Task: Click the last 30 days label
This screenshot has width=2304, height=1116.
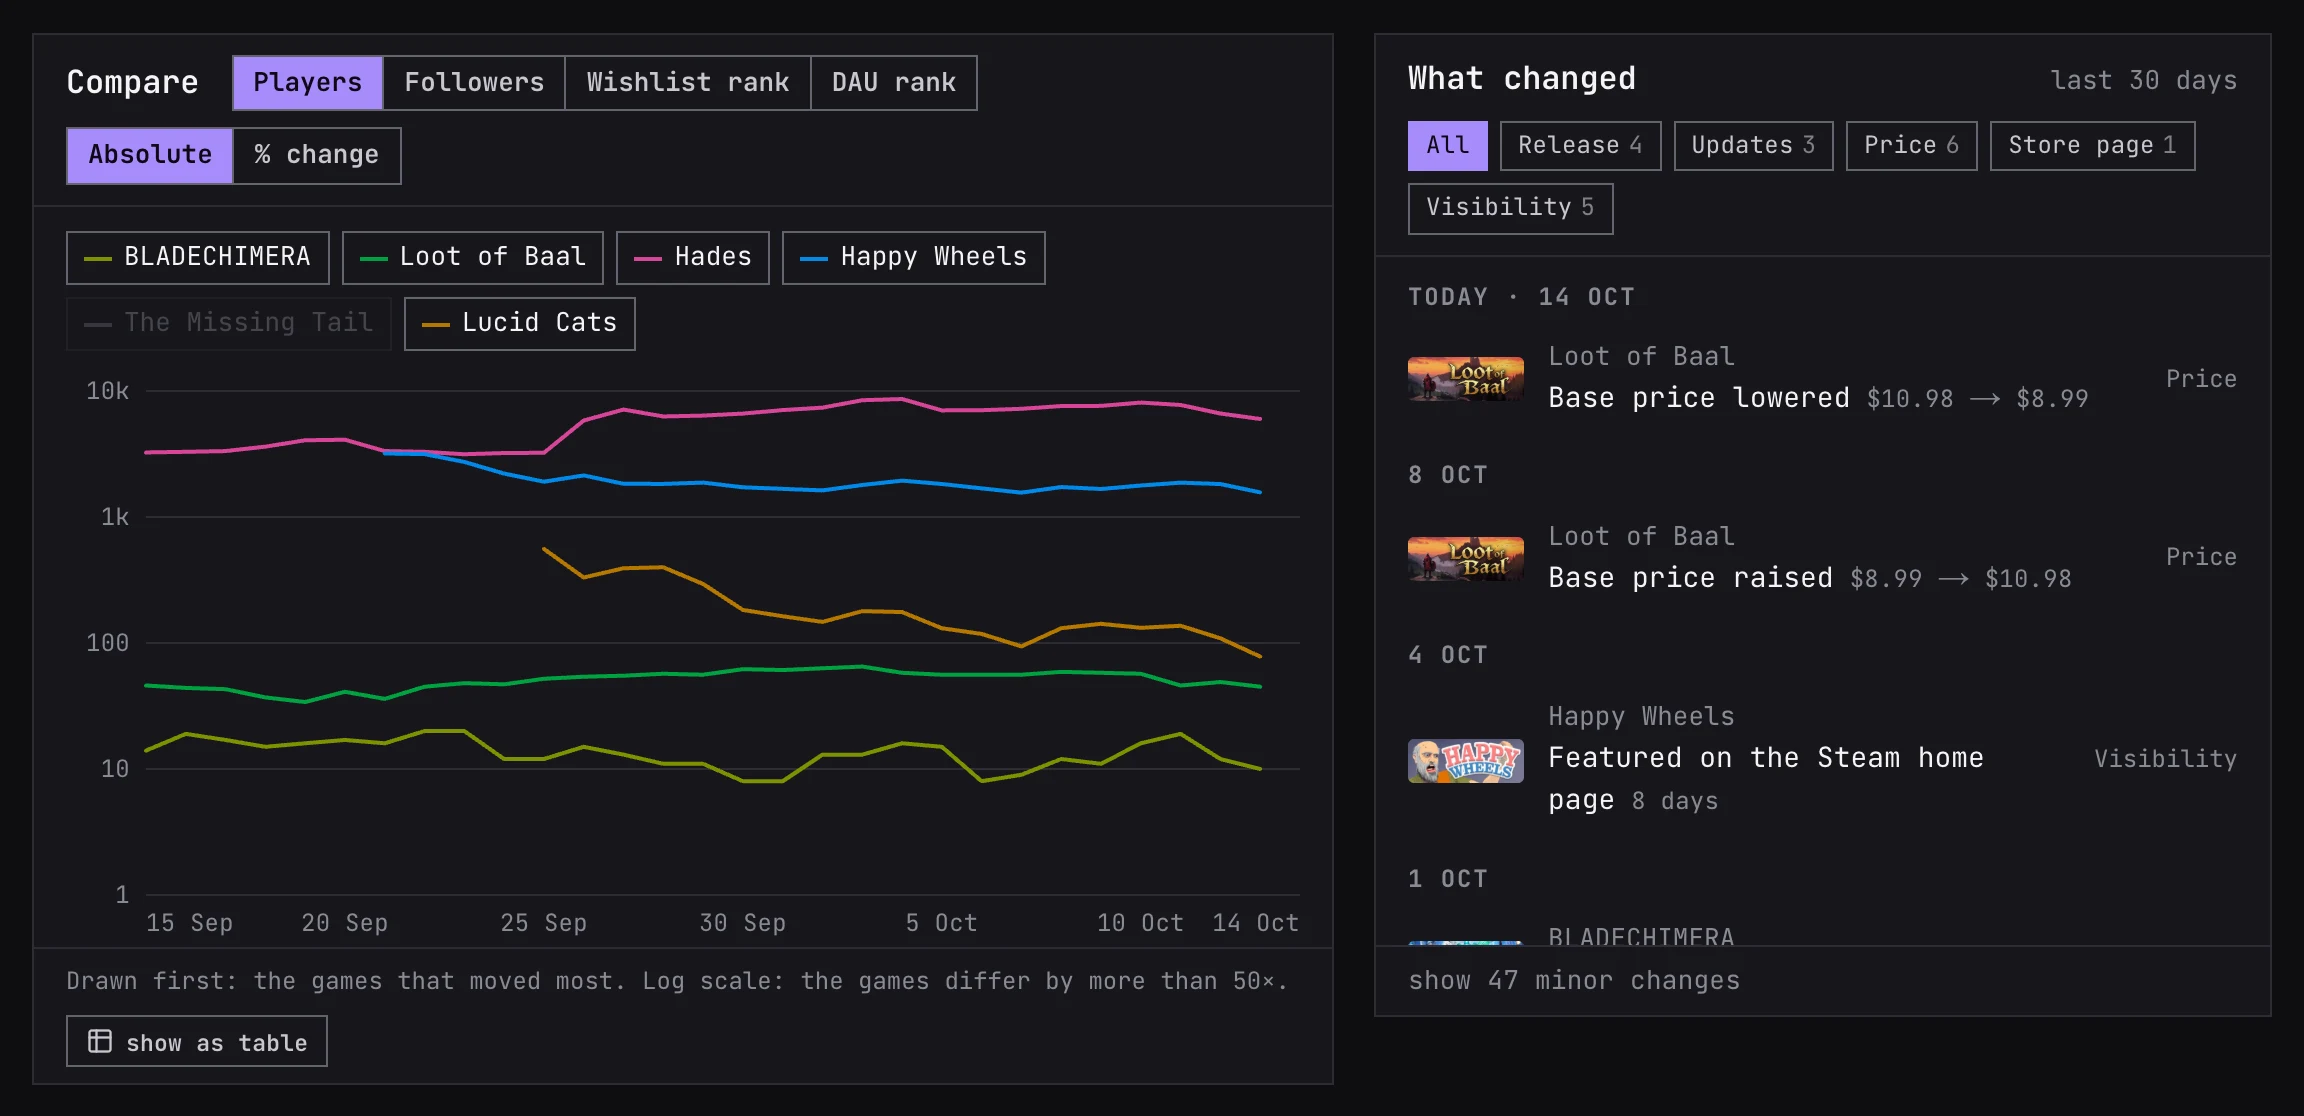Action: pos(2143,81)
